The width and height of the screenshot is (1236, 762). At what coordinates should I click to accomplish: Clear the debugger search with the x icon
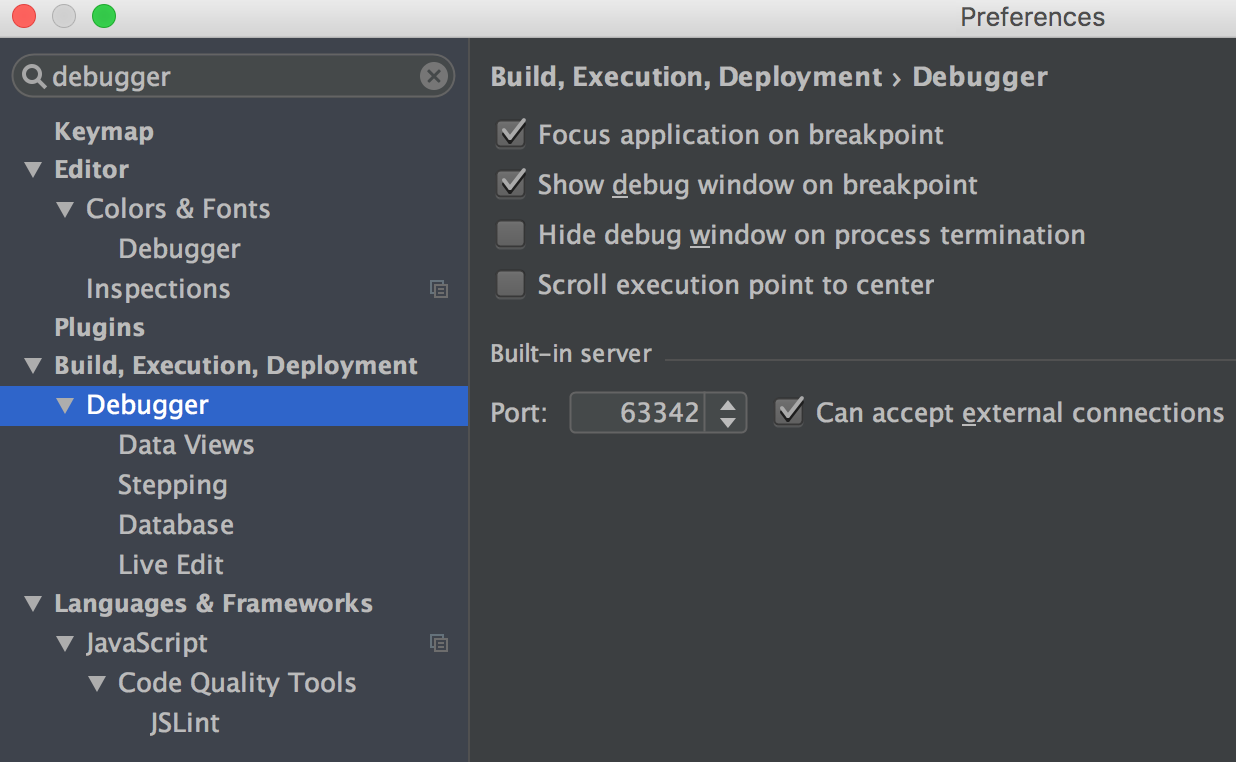pos(433,76)
